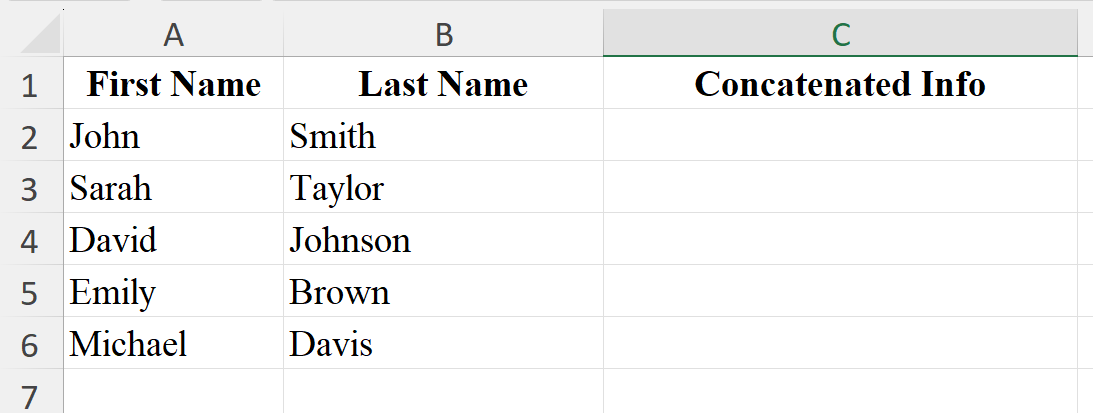Image resolution: width=1093 pixels, height=413 pixels.
Task: Click the Concatenated Info header cell
Action: coord(840,85)
